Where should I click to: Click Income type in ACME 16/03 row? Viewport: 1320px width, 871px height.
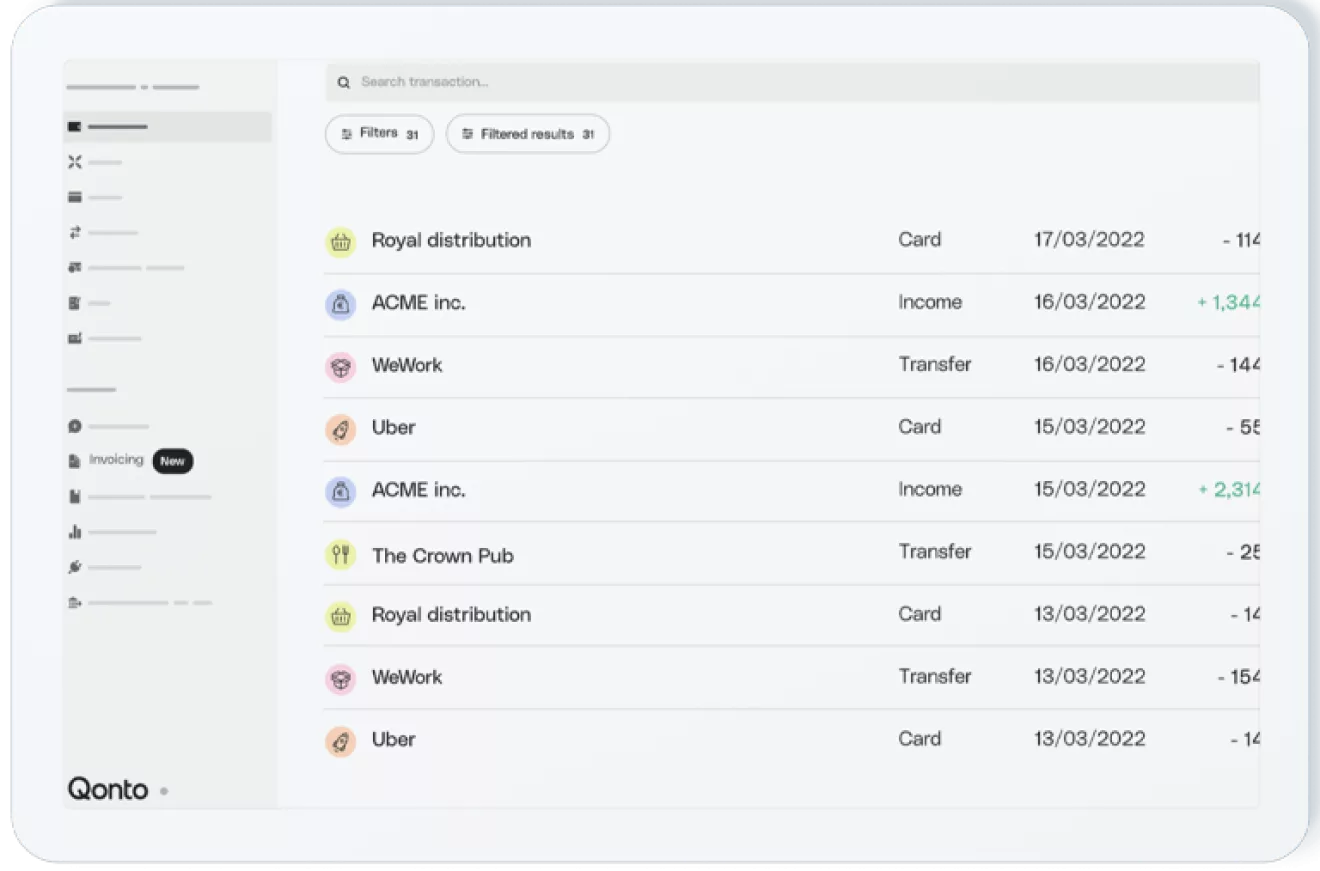point(930,302)
